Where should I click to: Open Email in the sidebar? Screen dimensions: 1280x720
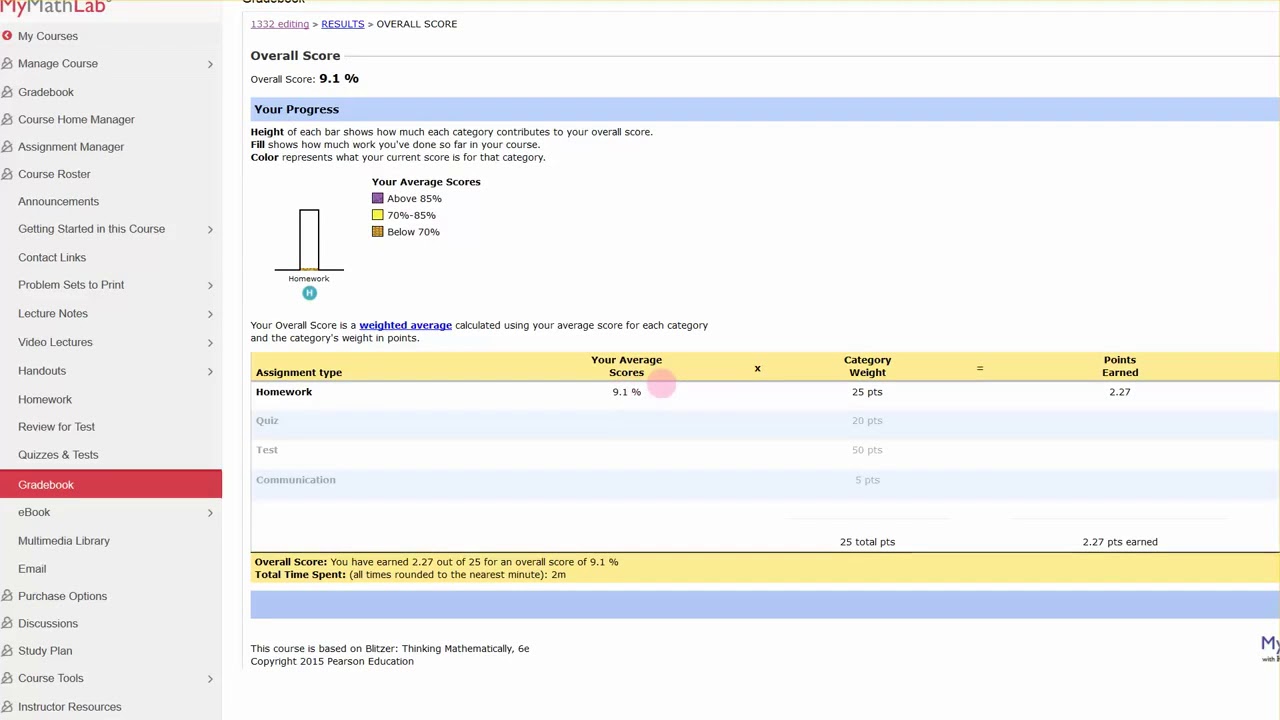[x=32, y=569]
